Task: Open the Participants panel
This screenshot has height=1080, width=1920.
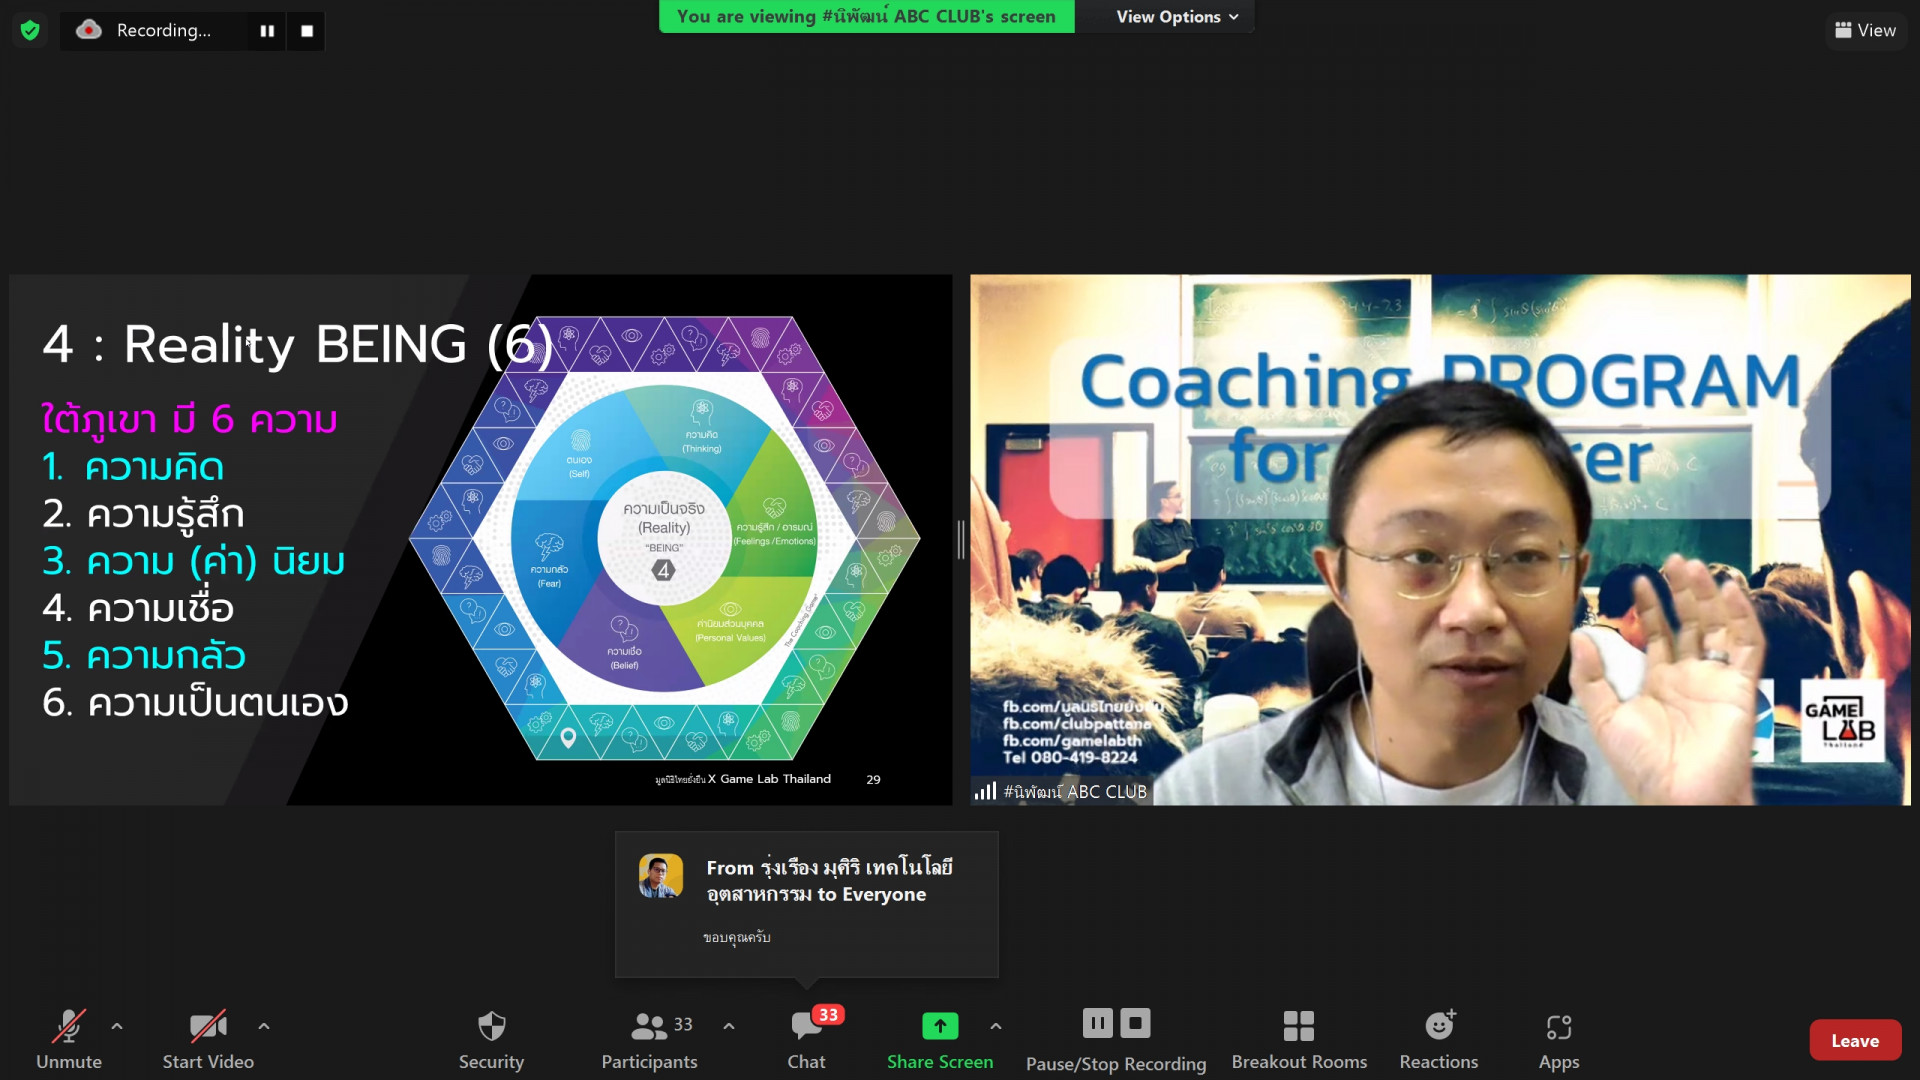Action: click(x=649, y=1040)
